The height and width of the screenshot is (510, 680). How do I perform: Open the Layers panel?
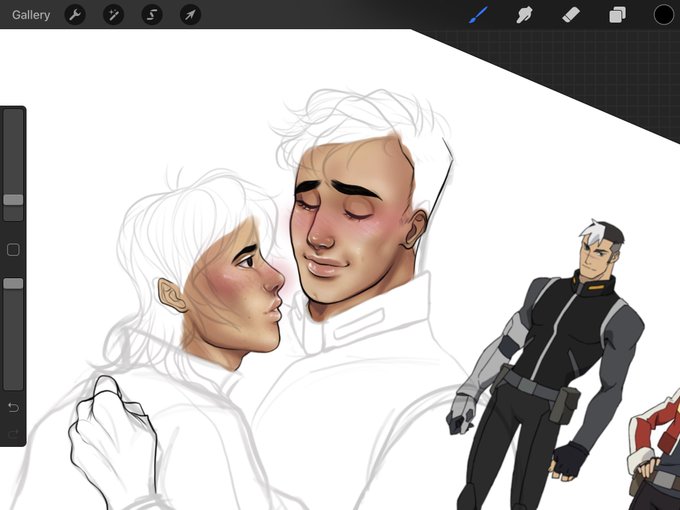[618, 15]
